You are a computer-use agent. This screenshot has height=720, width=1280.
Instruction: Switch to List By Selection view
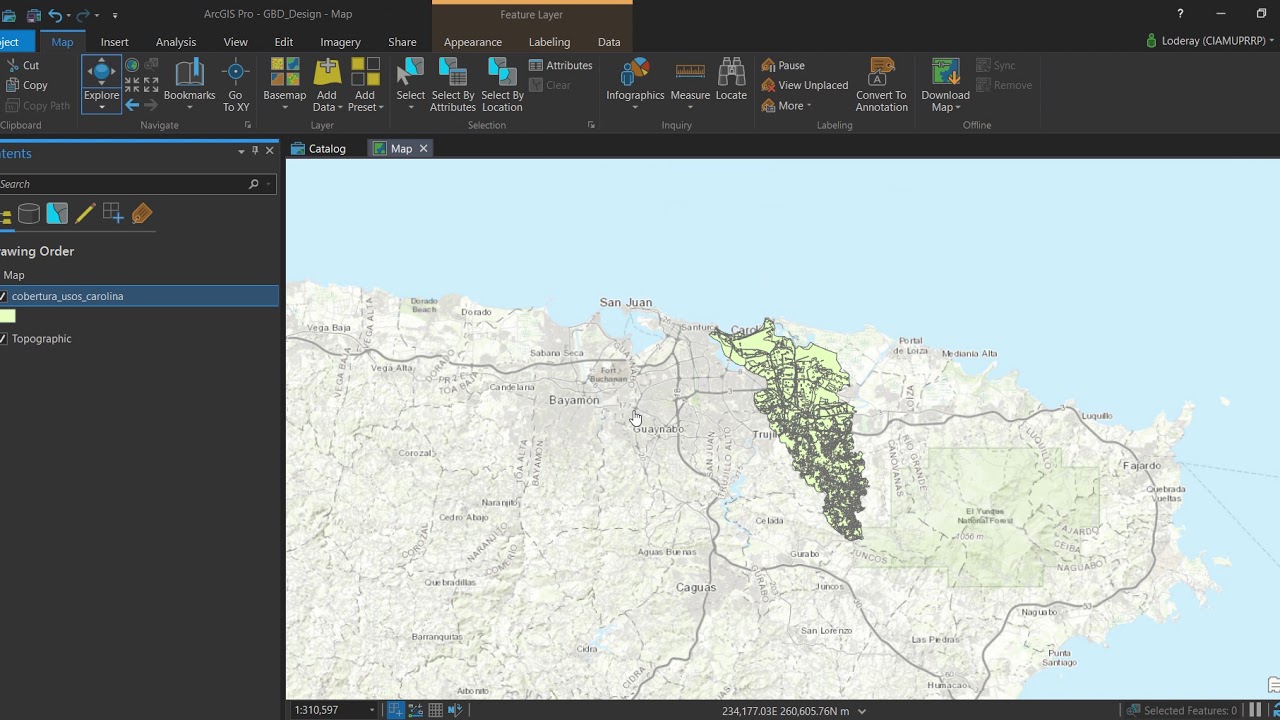coord(57,213)
